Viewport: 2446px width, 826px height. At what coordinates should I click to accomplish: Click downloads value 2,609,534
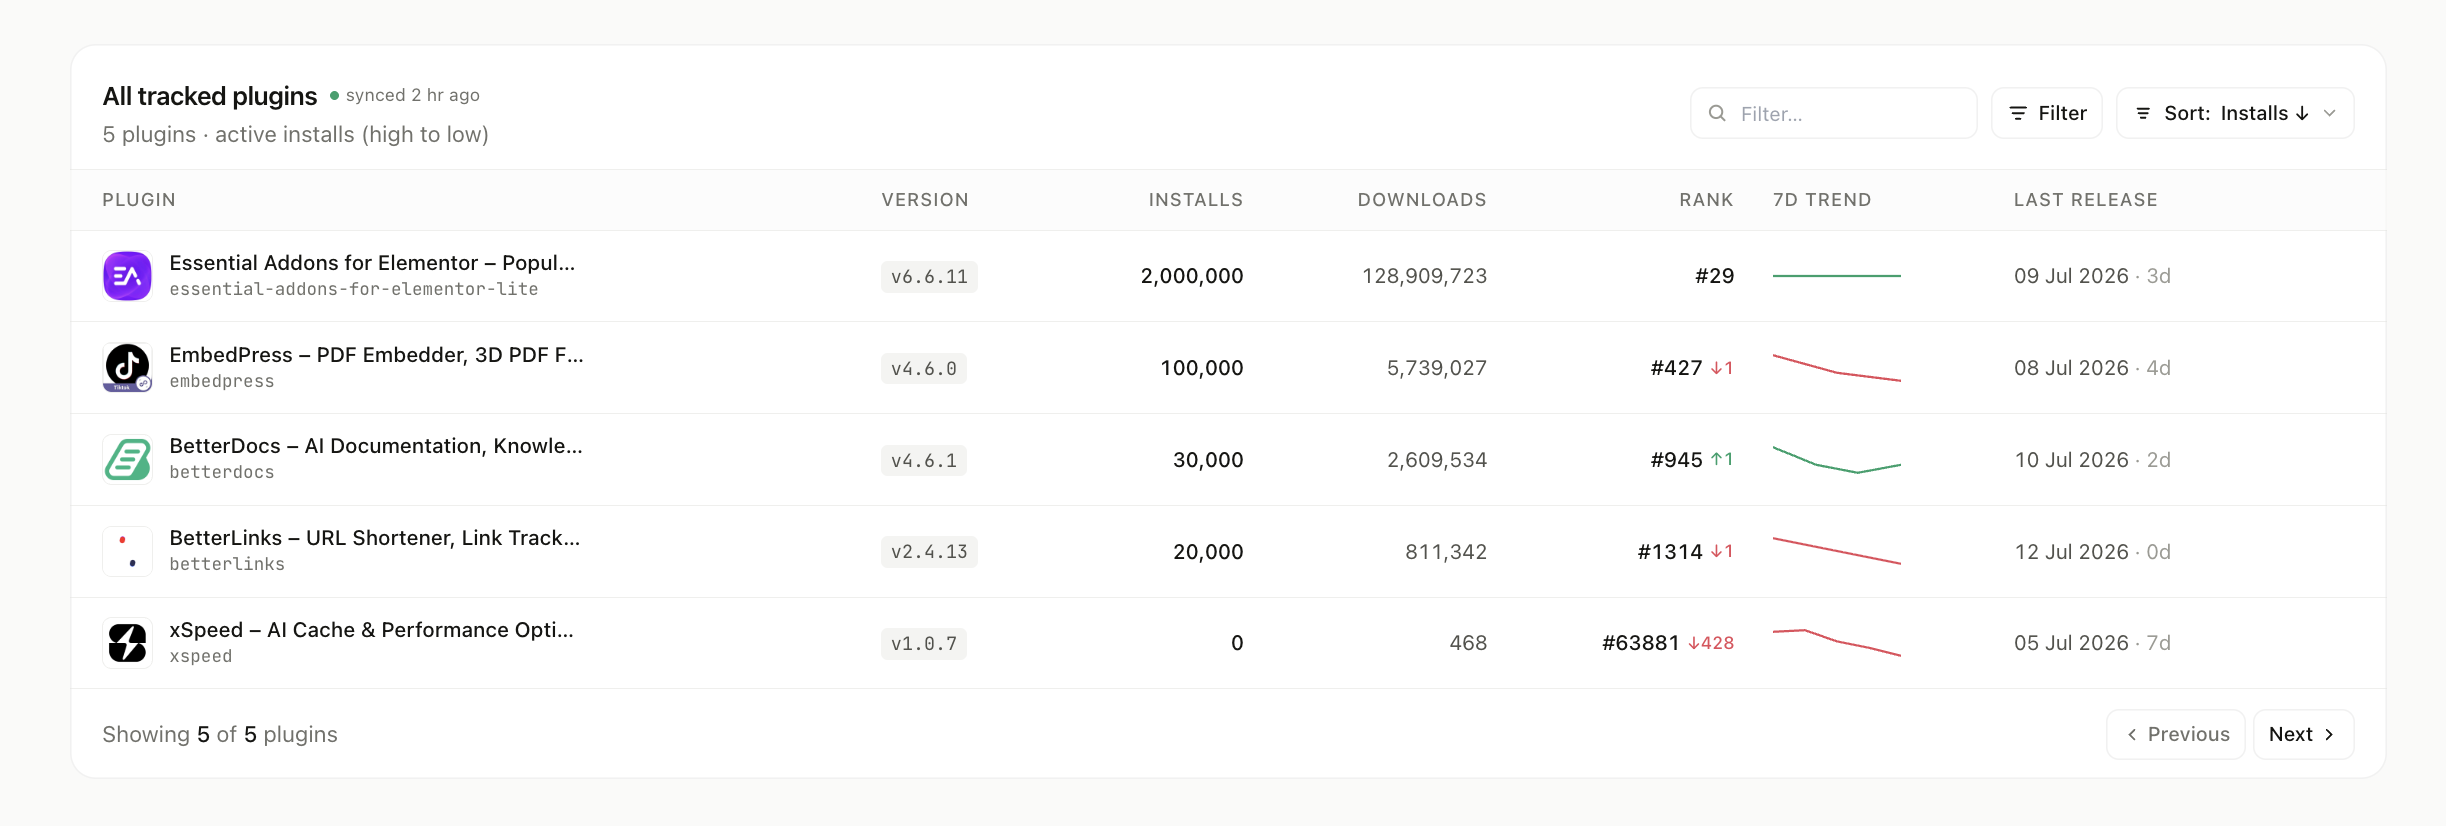click(x=1437, y=460)
